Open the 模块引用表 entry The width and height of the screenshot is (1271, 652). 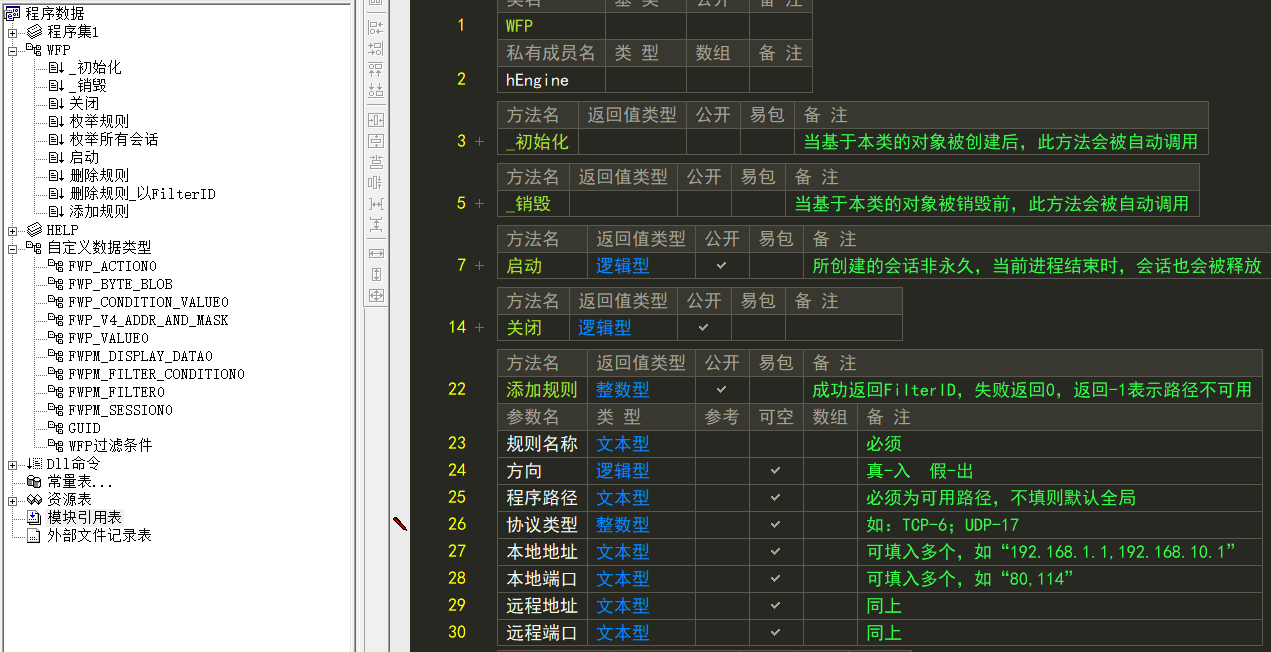click(84, 517)
